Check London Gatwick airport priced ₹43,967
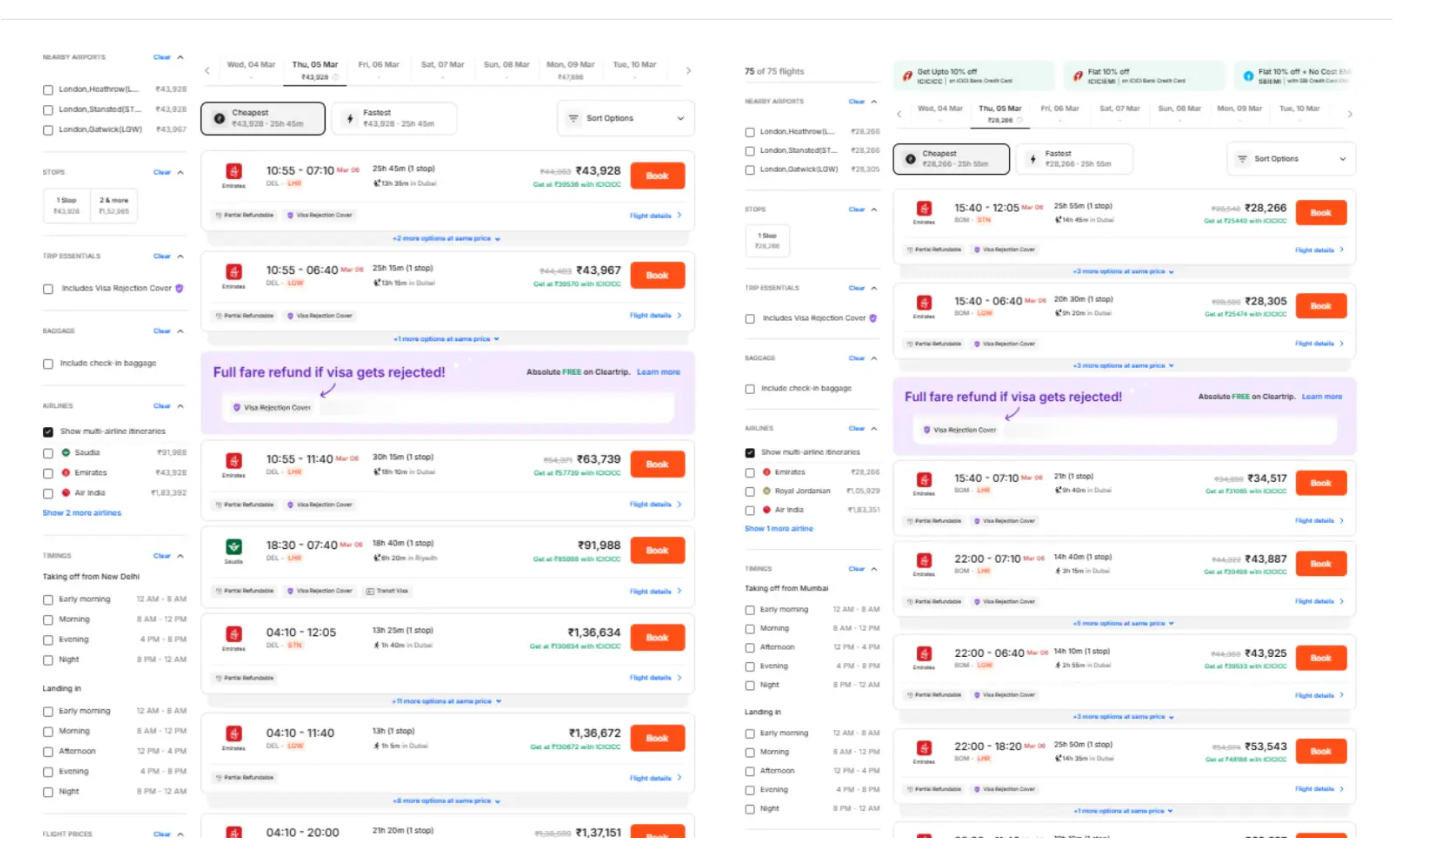Screen dimensions: 1435x868 [48, 130]
